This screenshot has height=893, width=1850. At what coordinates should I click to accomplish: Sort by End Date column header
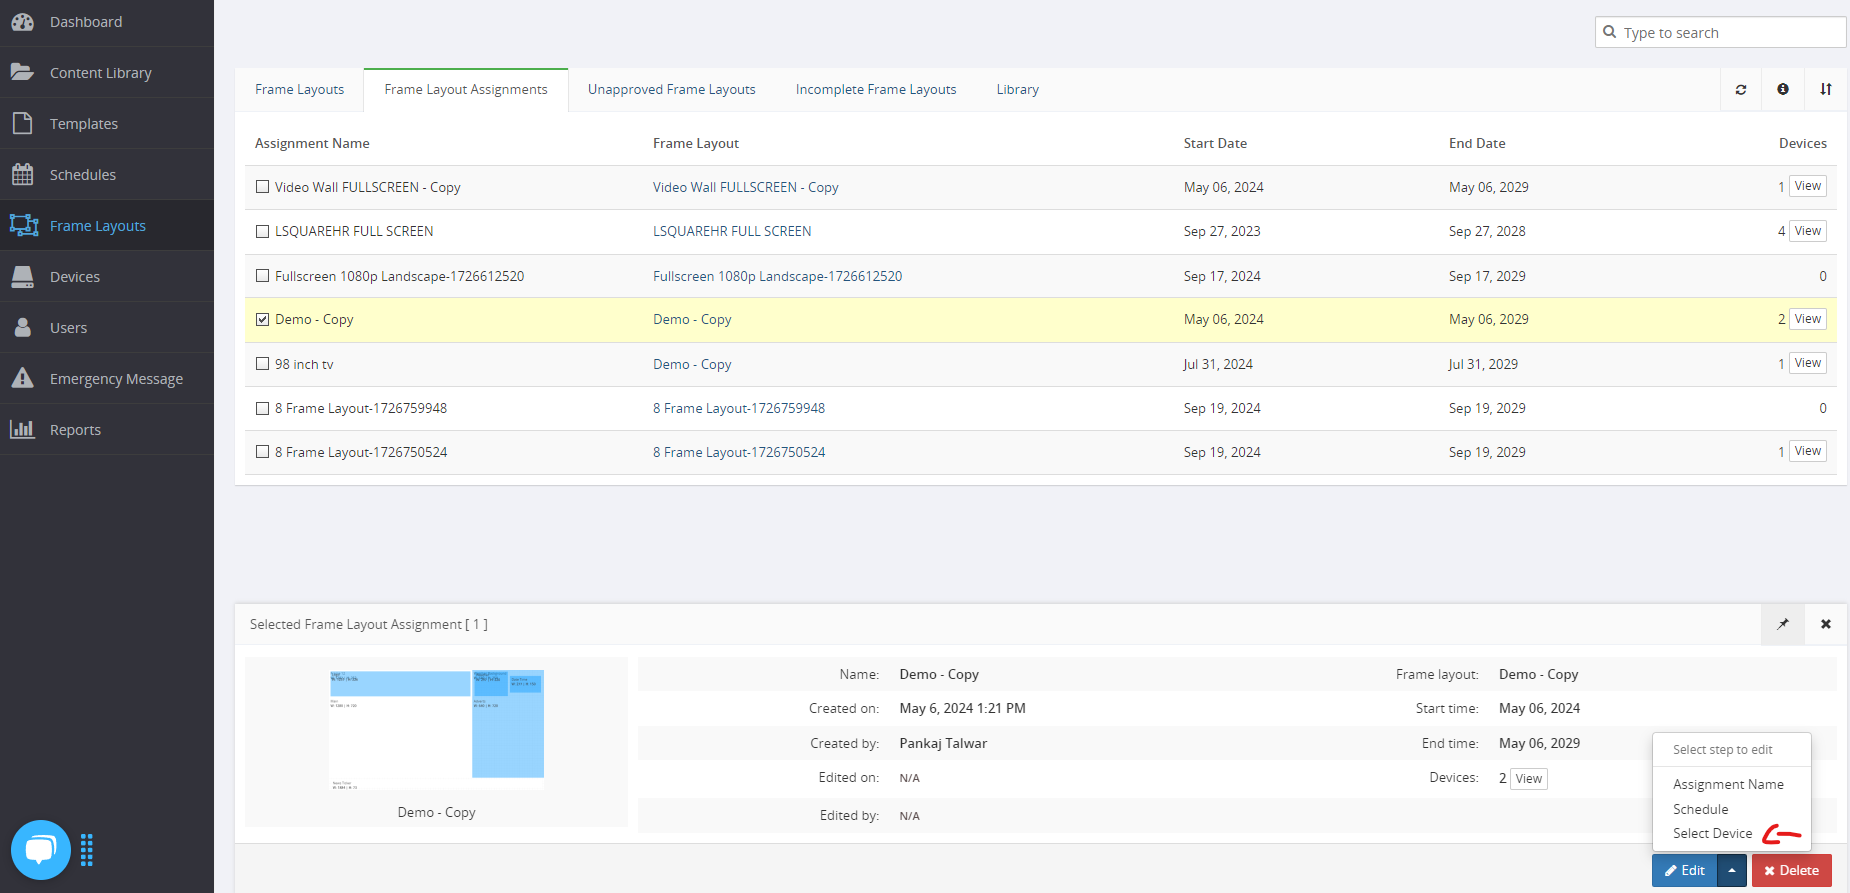[1477, 143]
